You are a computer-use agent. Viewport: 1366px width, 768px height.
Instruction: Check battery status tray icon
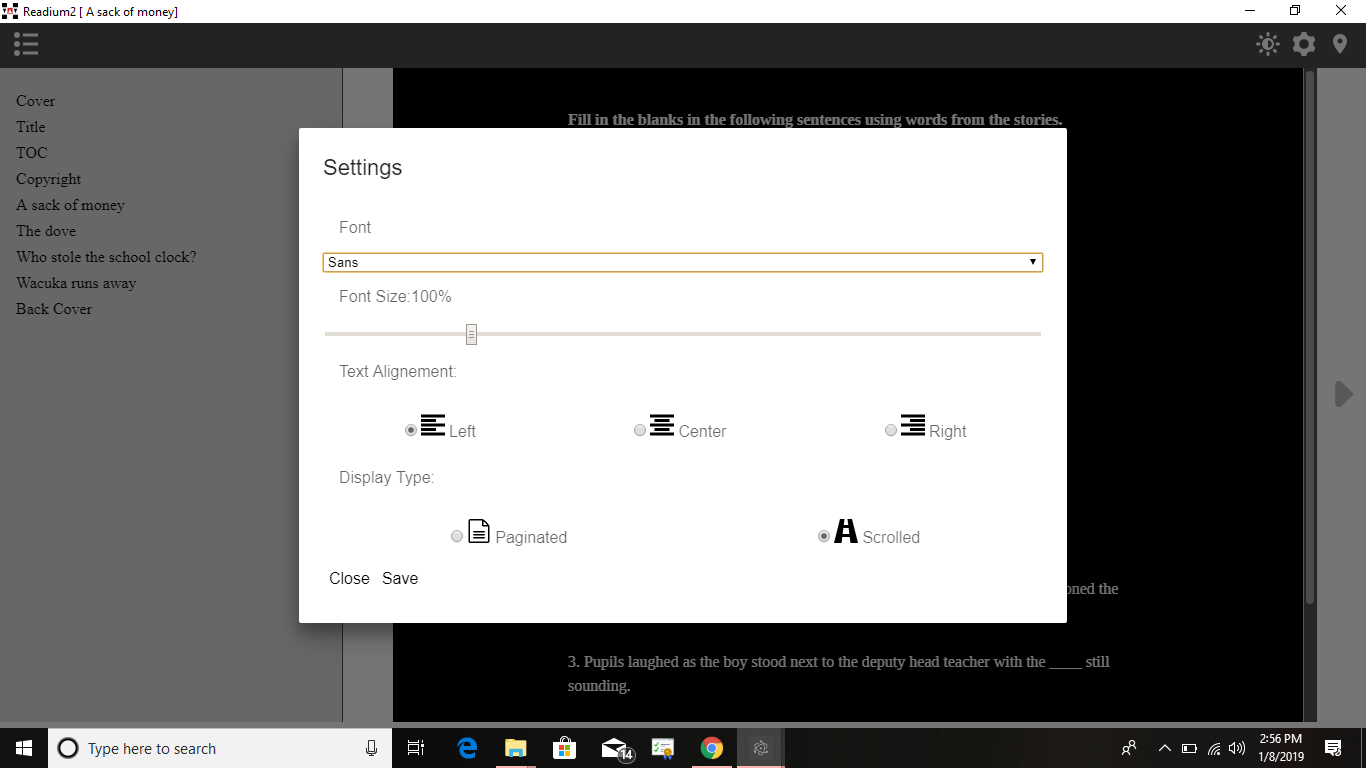click(1189, 748)
